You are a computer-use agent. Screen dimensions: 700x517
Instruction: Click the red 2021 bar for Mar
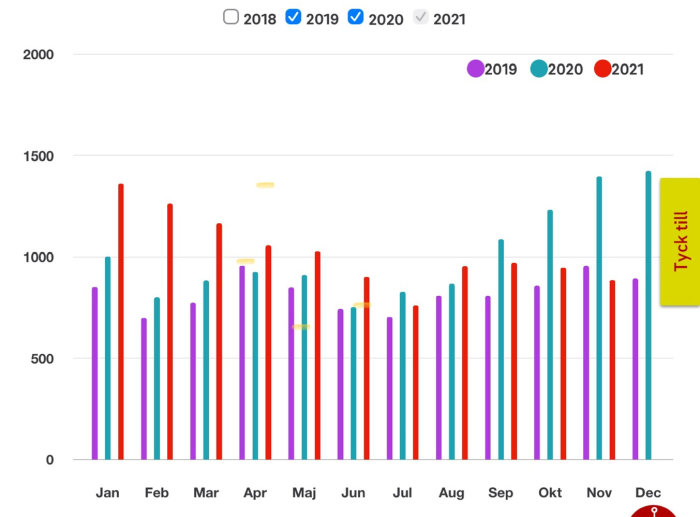coord(219,342)
